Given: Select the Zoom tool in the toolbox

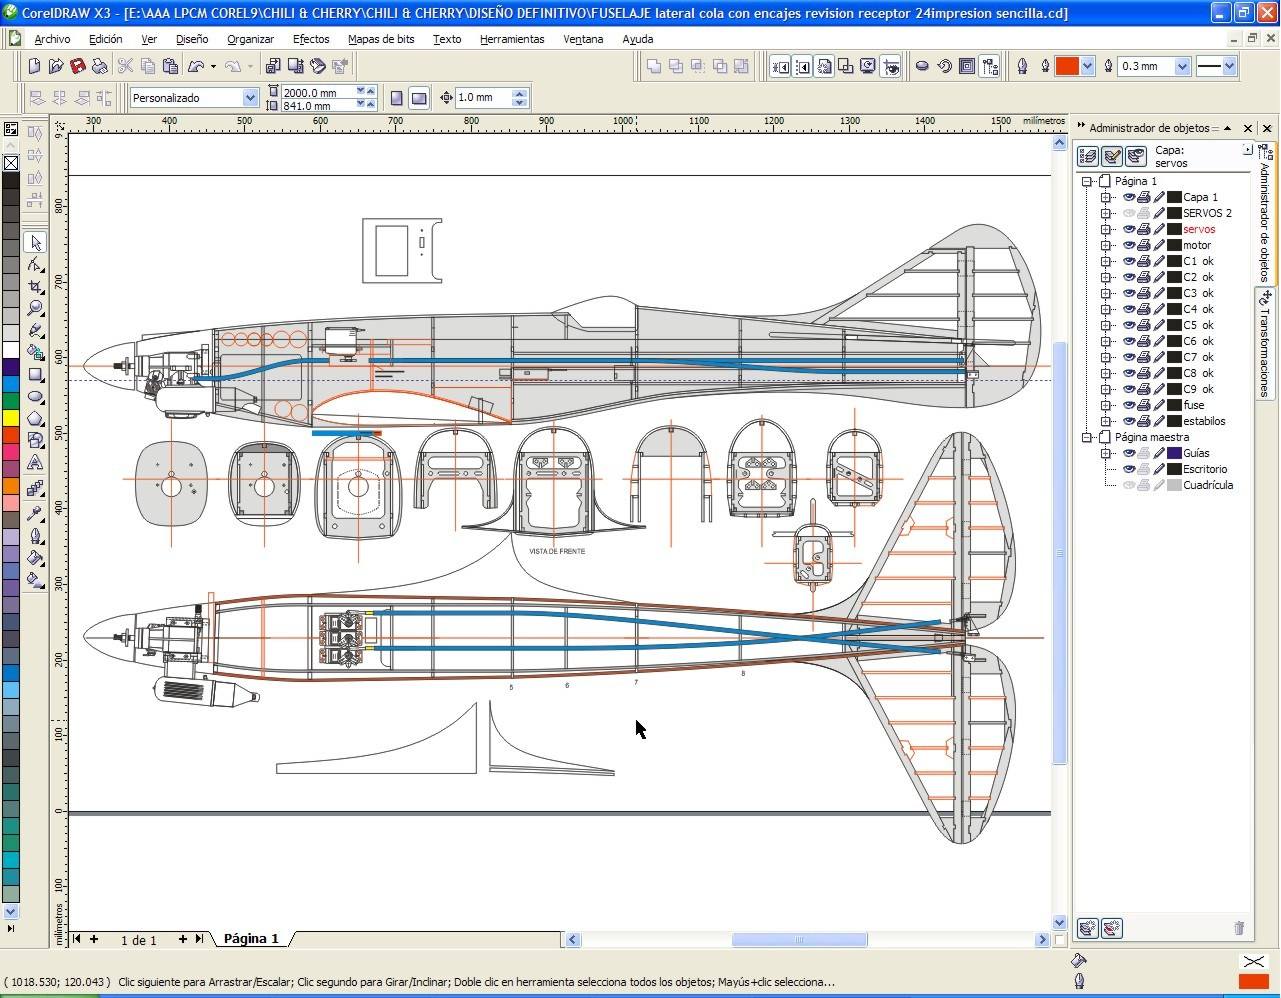Looking at the screenshot, I should 36,308.
